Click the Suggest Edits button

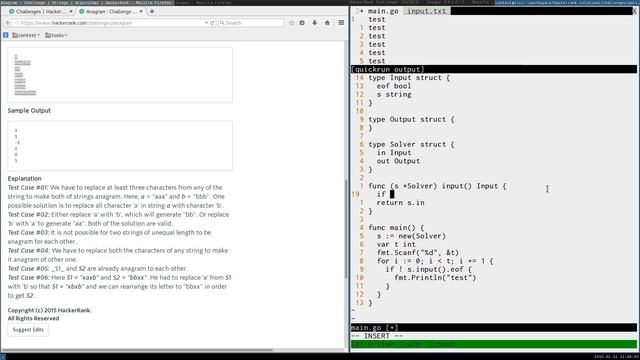(28, 329)
